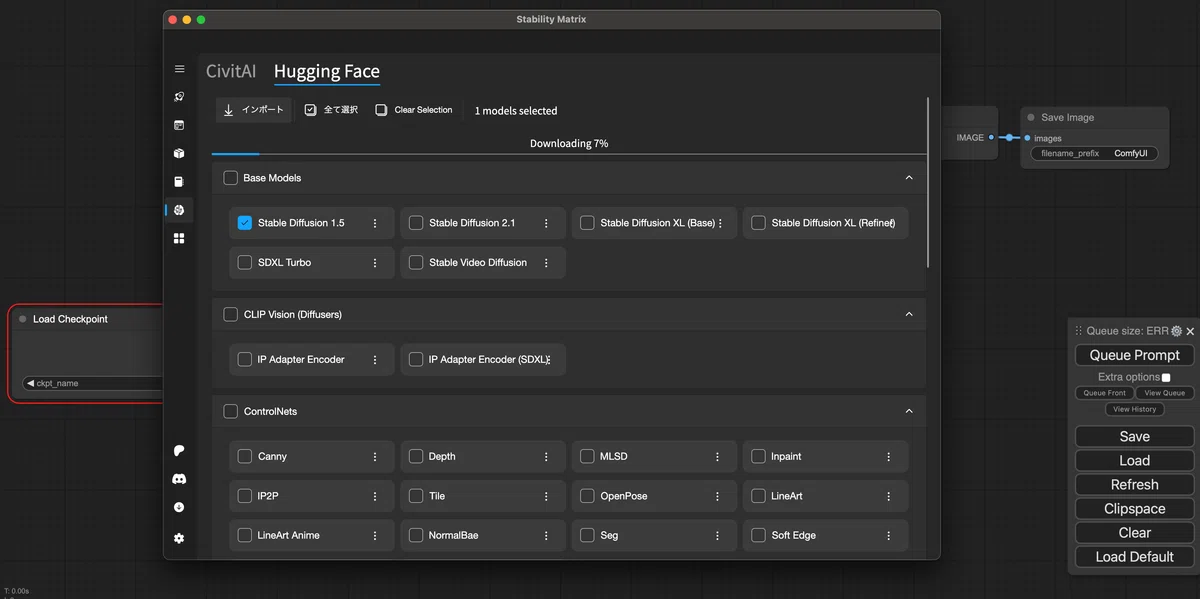Open the ComfyUI queue panel gear settings
This screenshot has height=599, width=1200.
click(1176, 331)
